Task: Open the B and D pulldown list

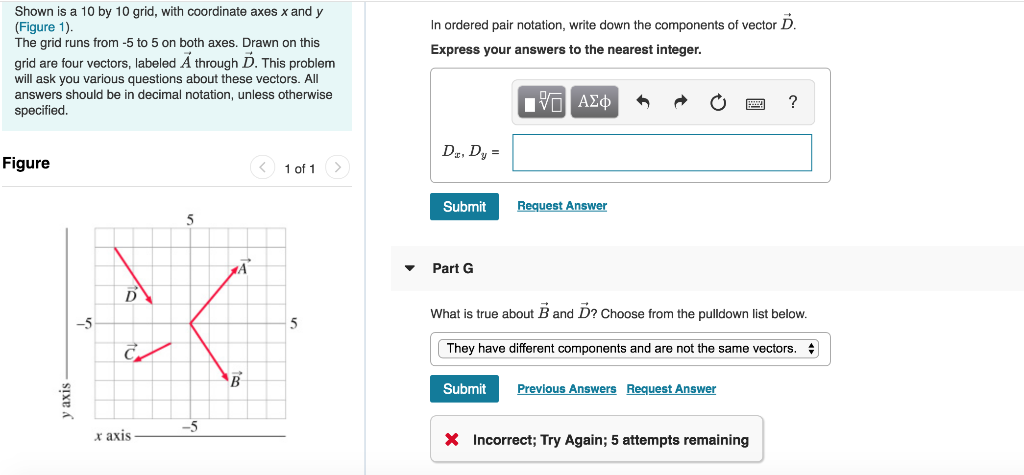Action: [x=628, y=349]
